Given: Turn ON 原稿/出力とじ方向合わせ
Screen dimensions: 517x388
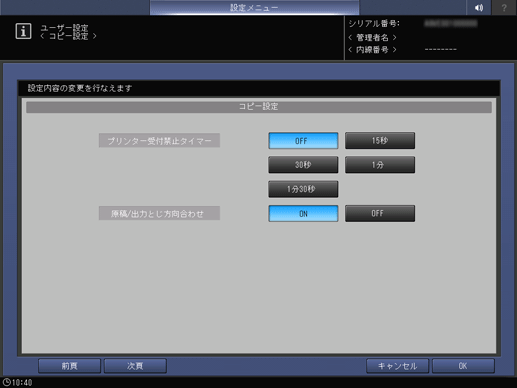Looking at the screenshot, I should click(303, 213).
